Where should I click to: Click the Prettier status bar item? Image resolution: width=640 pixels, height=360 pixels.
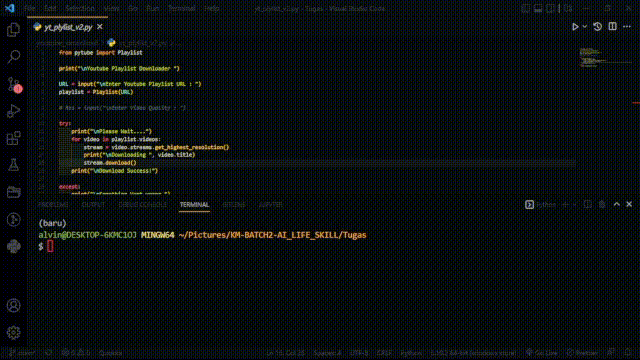582,353
